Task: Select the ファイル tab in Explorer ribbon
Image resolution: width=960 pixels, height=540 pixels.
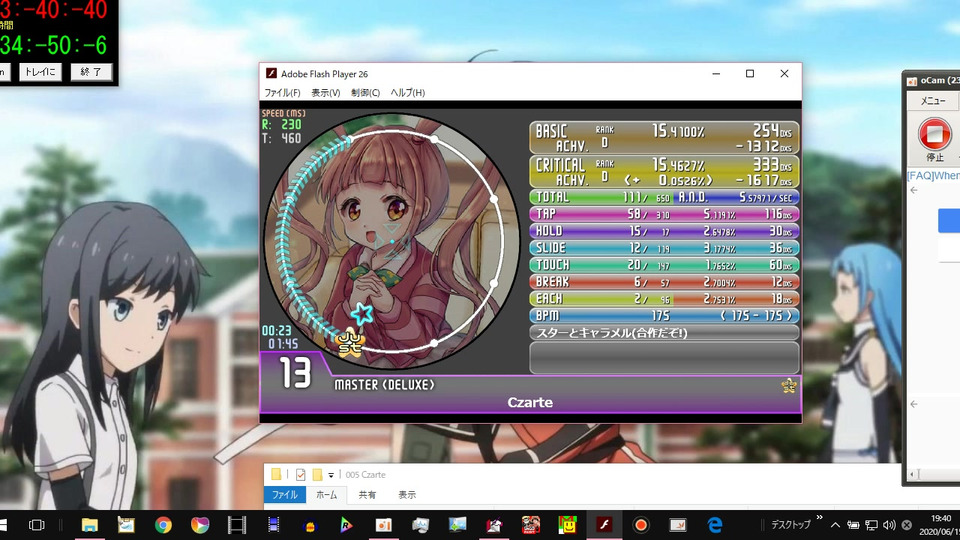Action: tap(285, 495)
